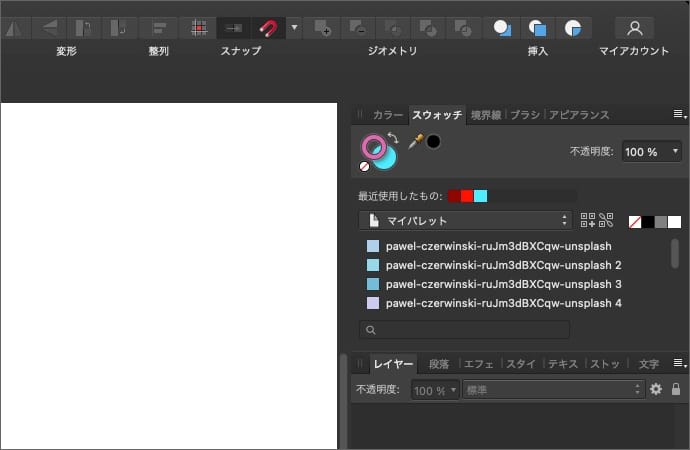
Task: Pick the red recently used color
Action: (467, 196)
